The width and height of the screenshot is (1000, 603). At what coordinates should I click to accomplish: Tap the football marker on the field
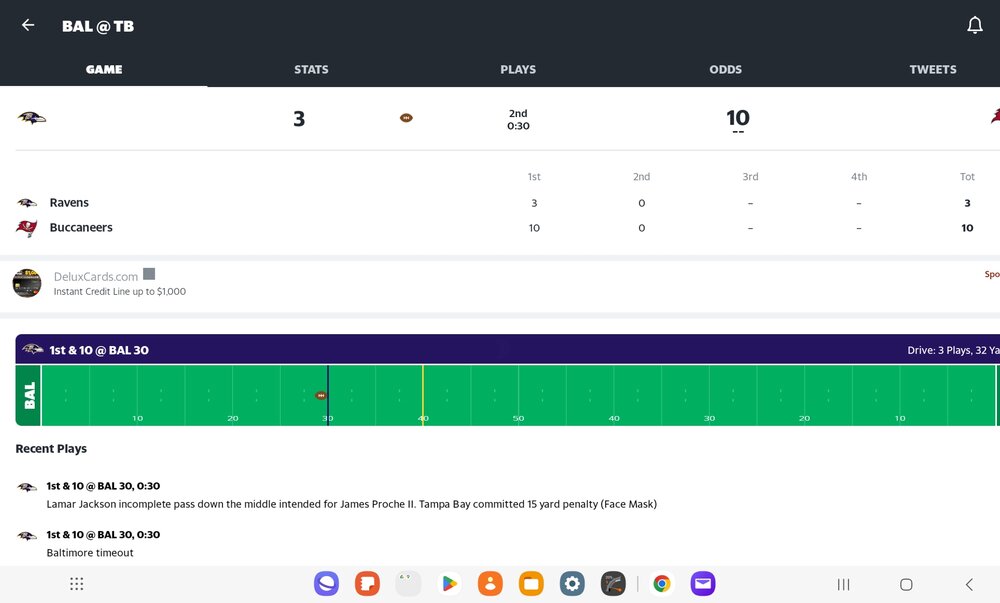321,395
